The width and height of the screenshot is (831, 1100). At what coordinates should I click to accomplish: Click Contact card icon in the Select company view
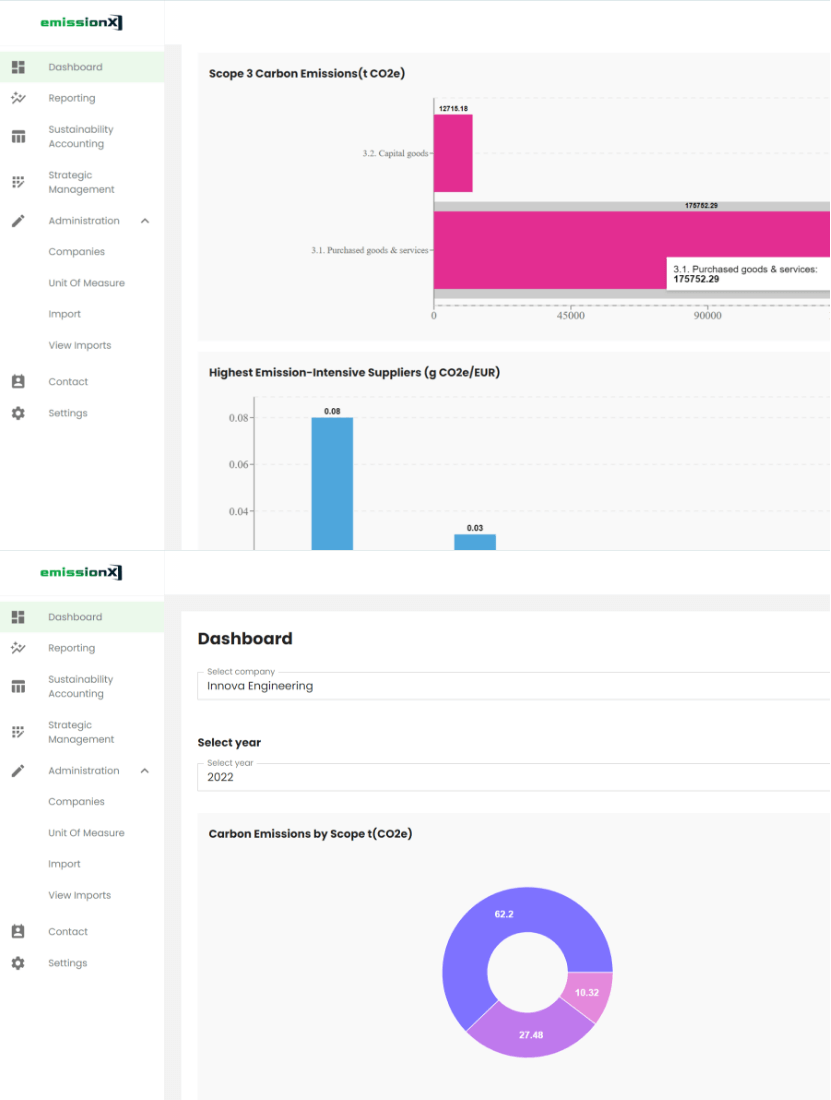pos(18,932)
